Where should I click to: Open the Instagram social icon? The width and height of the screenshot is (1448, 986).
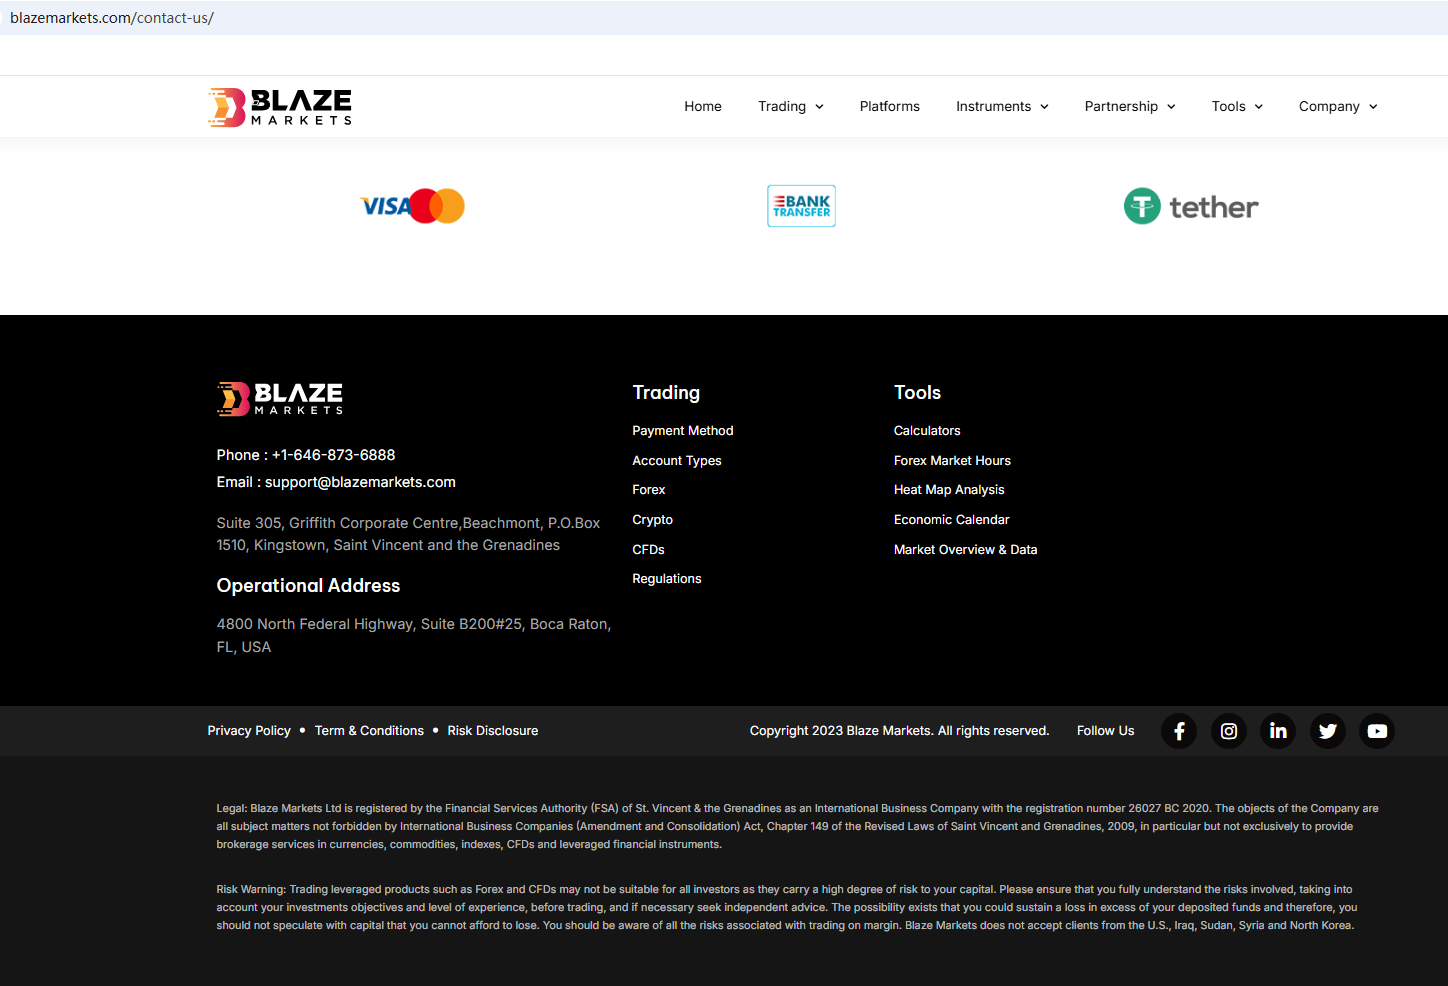click(x=1229, y=731)
